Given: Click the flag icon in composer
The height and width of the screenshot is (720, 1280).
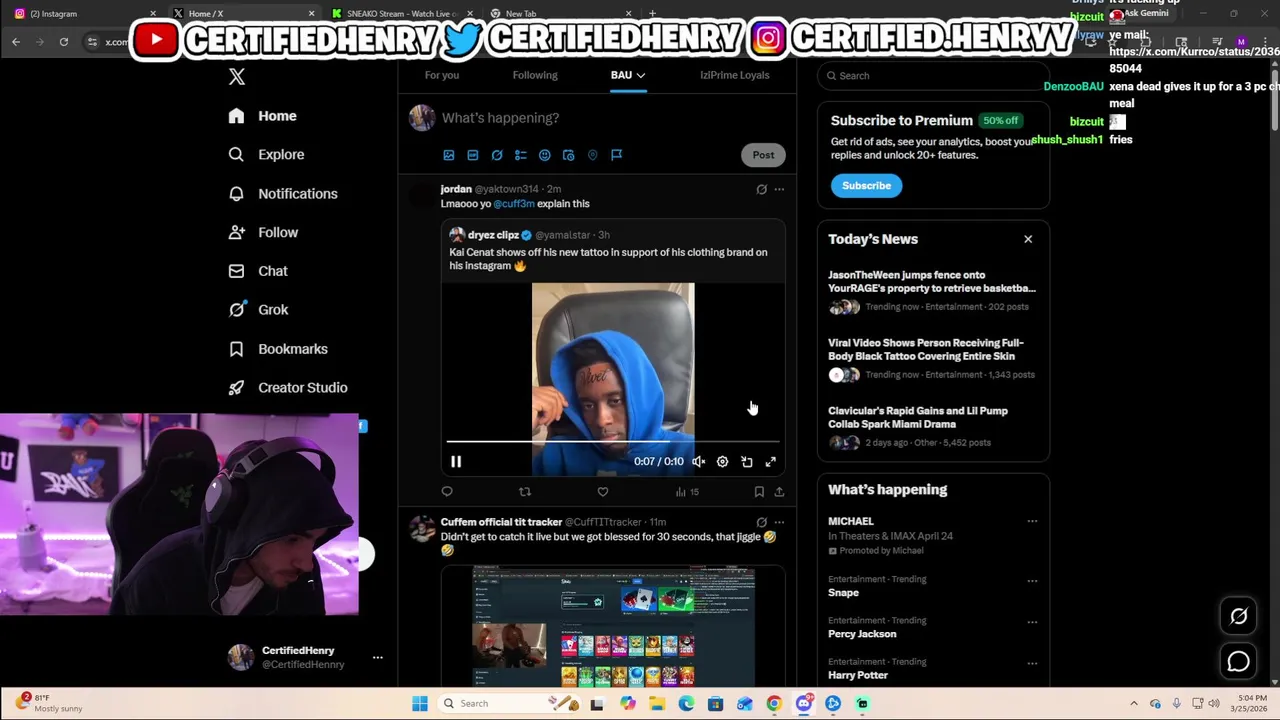Looking at the screenshot, I should [x=617, y=155].
